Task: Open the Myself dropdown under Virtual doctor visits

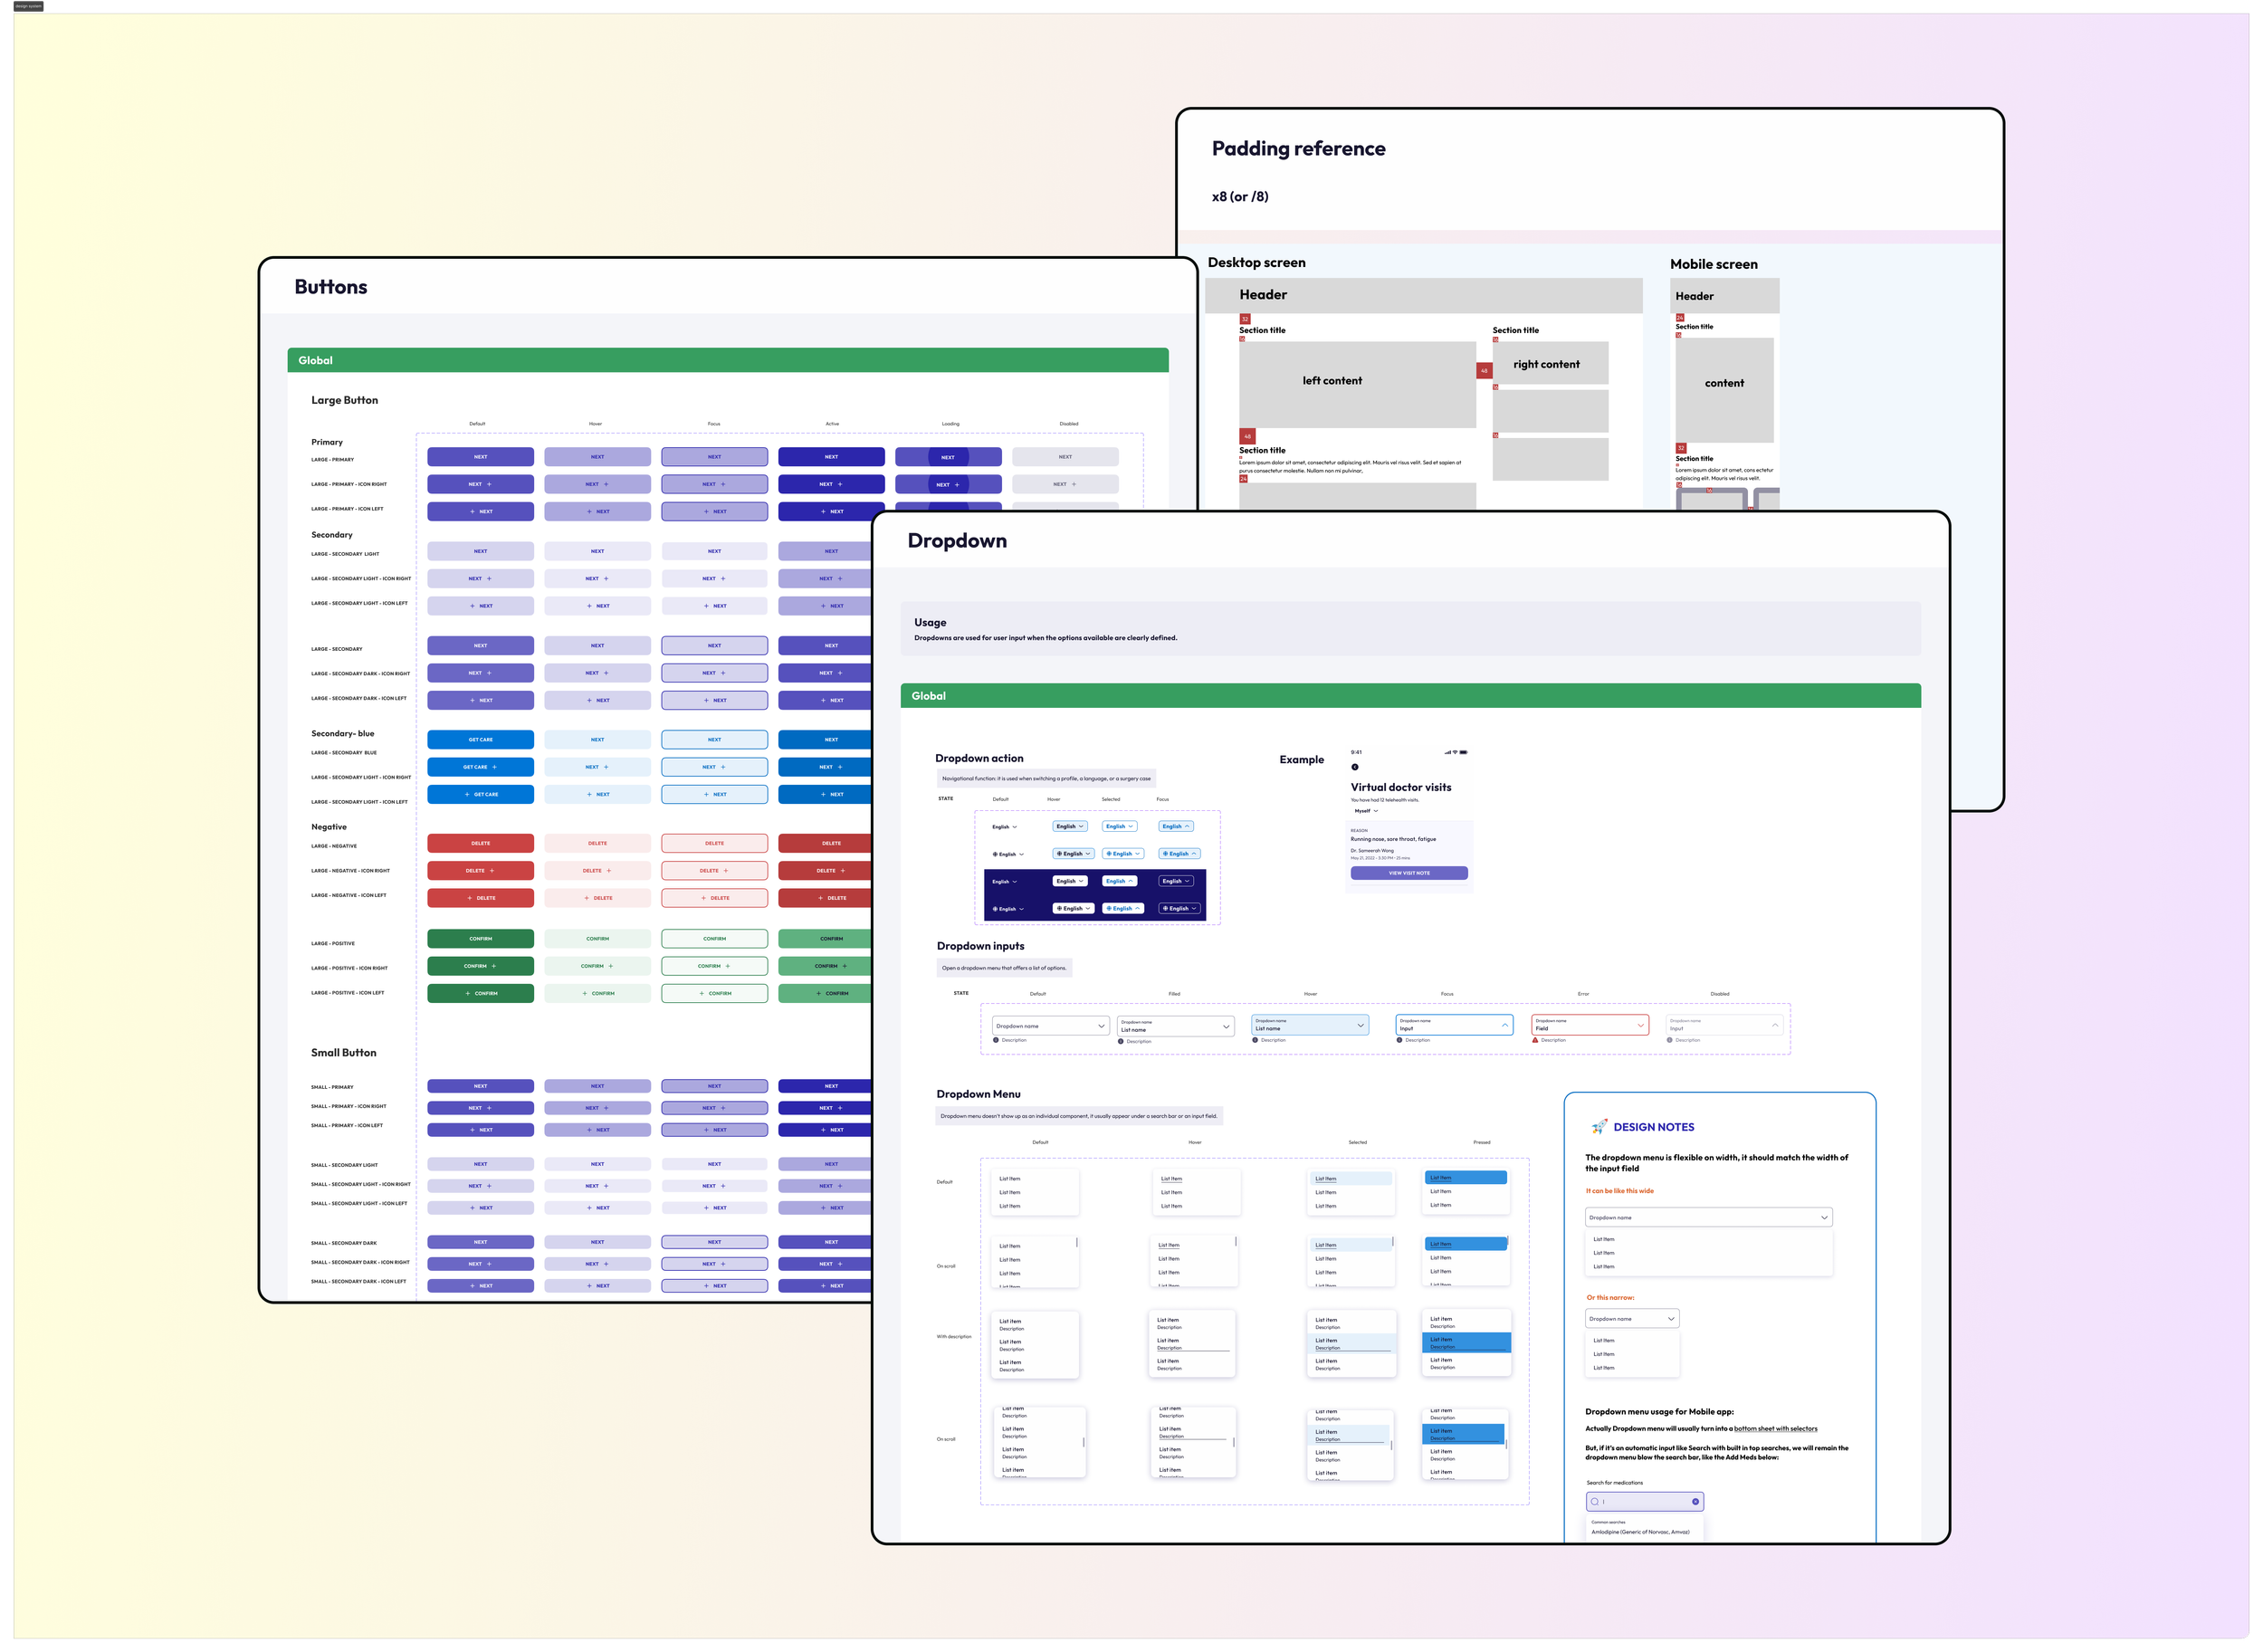Action: click(x=1366, y=811)
